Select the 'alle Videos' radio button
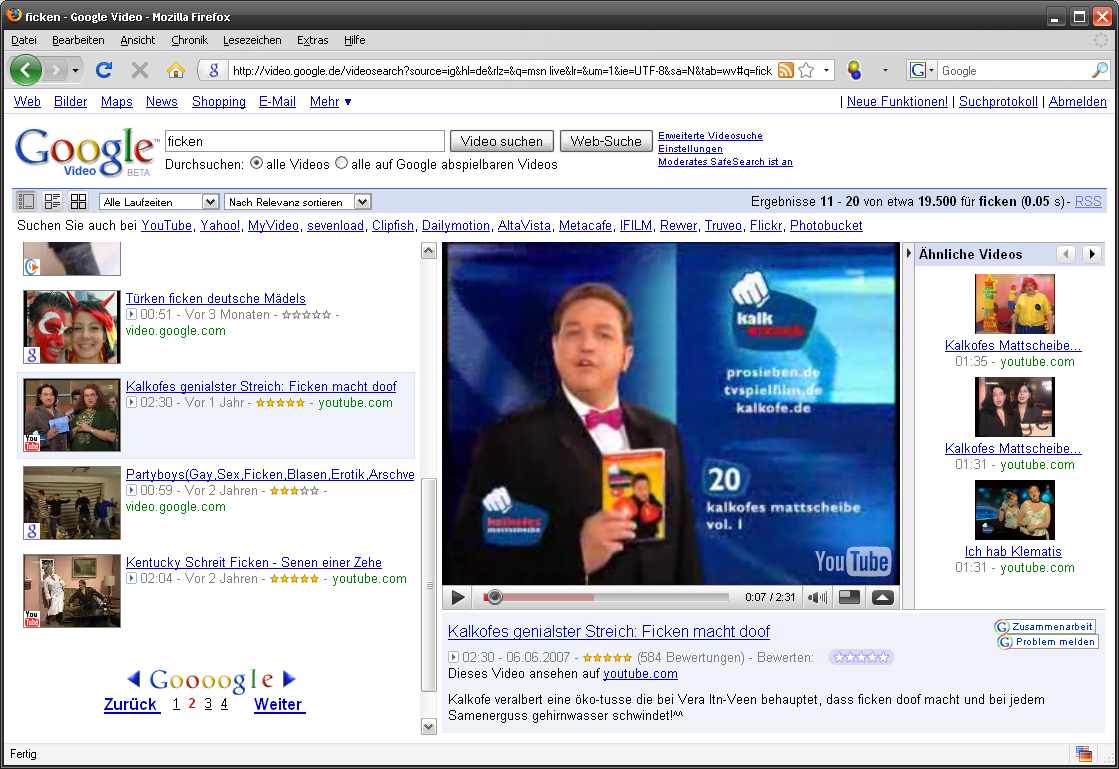Screen dimensions: 1119x769 (256, 163)
